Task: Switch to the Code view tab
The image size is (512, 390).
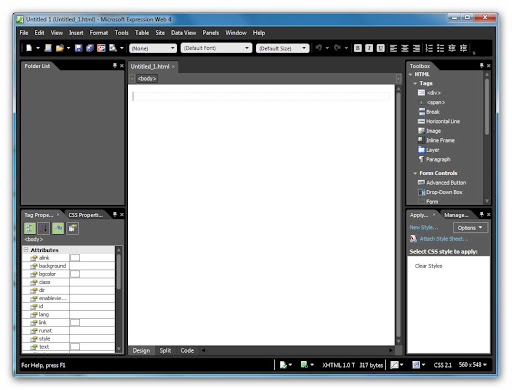Action: [187, 351]
